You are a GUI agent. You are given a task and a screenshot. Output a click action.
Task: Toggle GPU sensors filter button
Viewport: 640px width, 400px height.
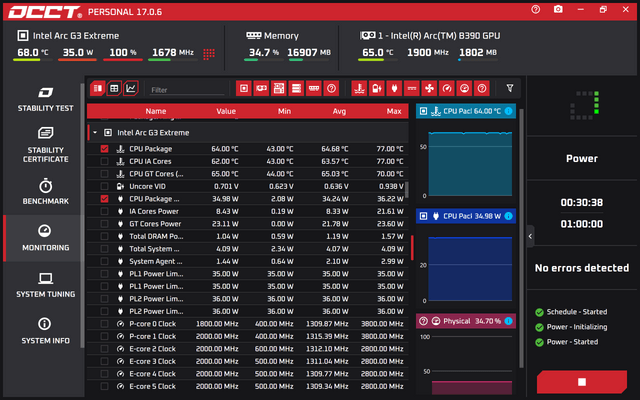261,88
